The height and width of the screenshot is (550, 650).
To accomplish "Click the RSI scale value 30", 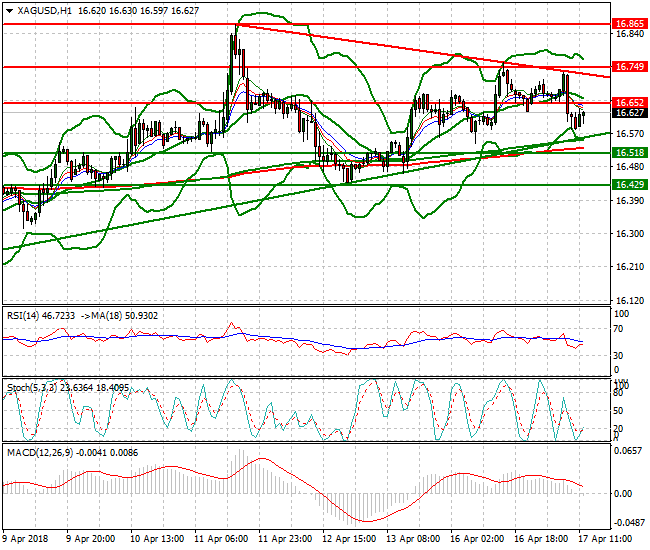I will pos(618,356).
